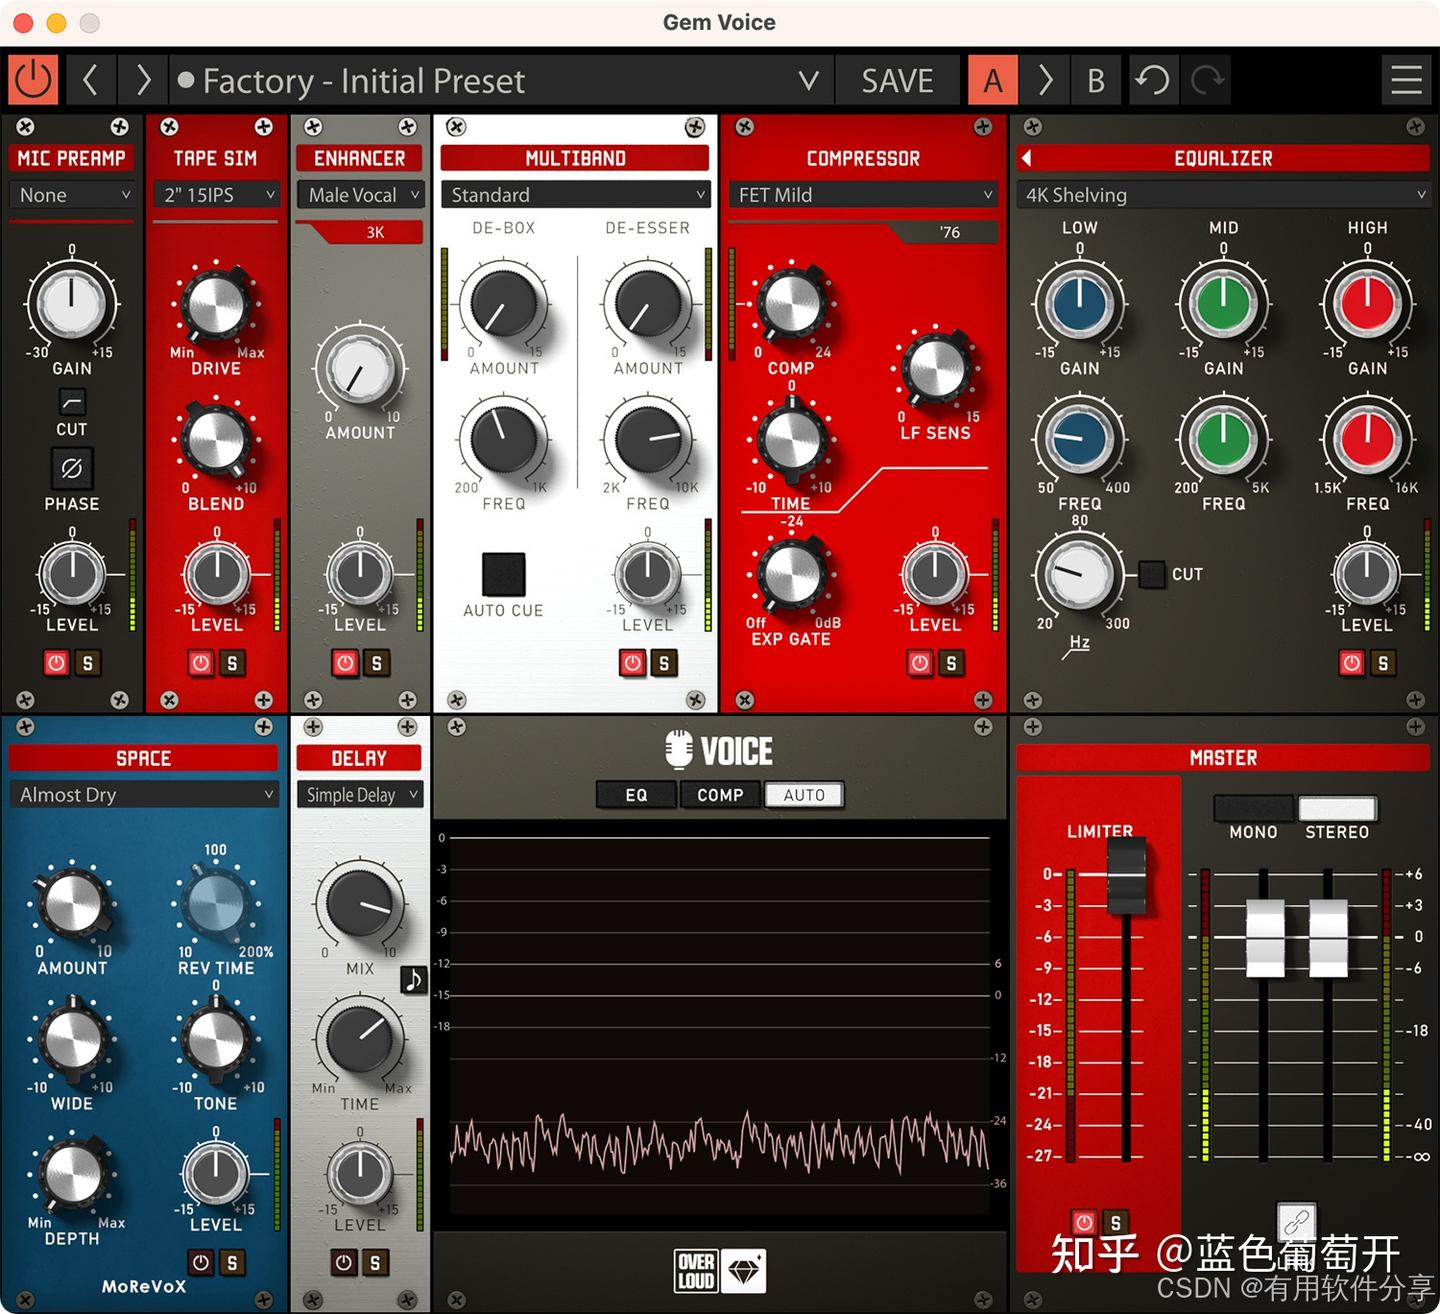The width and height of the screenshot is (1440, 1314).
Task: Save the current preset
Action: point(897,80)
